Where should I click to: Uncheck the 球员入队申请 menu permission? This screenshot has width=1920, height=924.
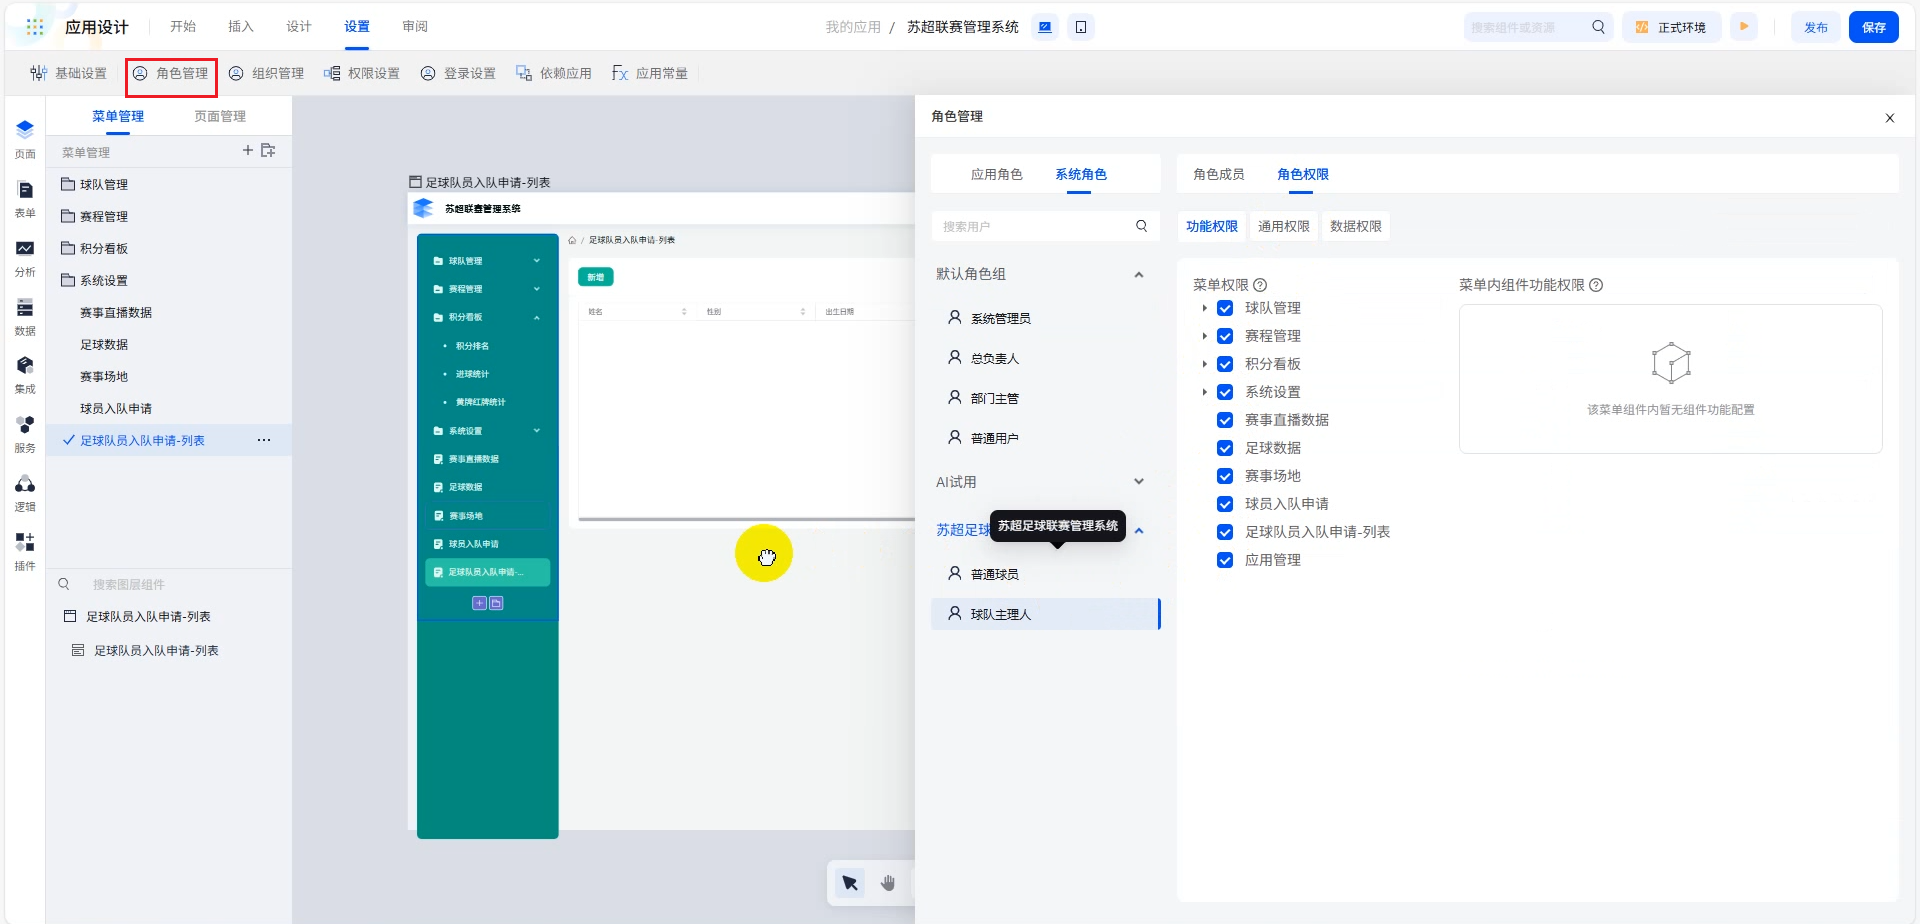click(1225, 504)
